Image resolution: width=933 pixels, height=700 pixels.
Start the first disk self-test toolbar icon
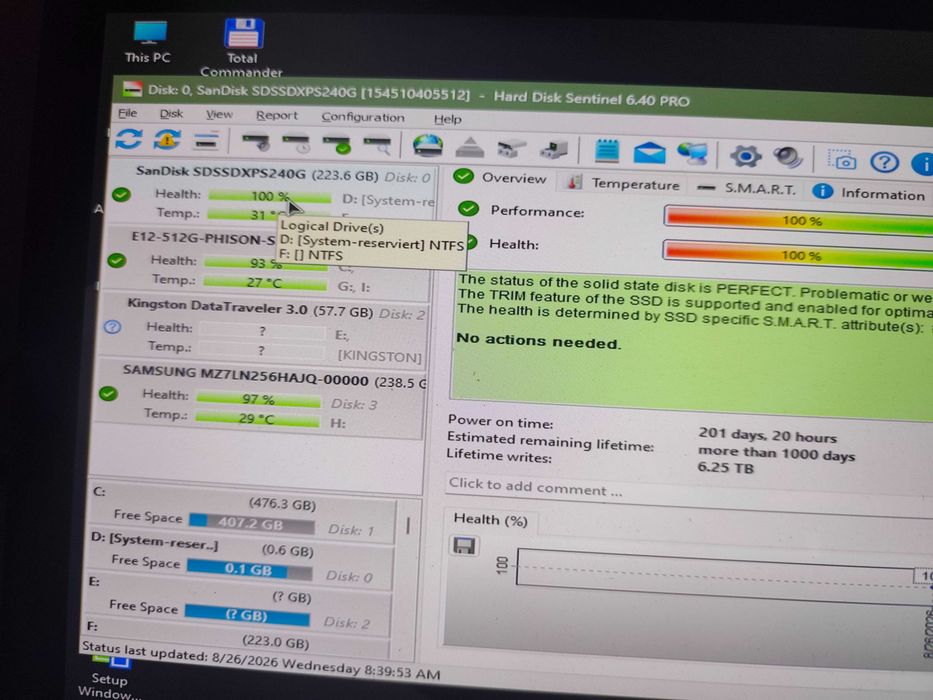256,143
